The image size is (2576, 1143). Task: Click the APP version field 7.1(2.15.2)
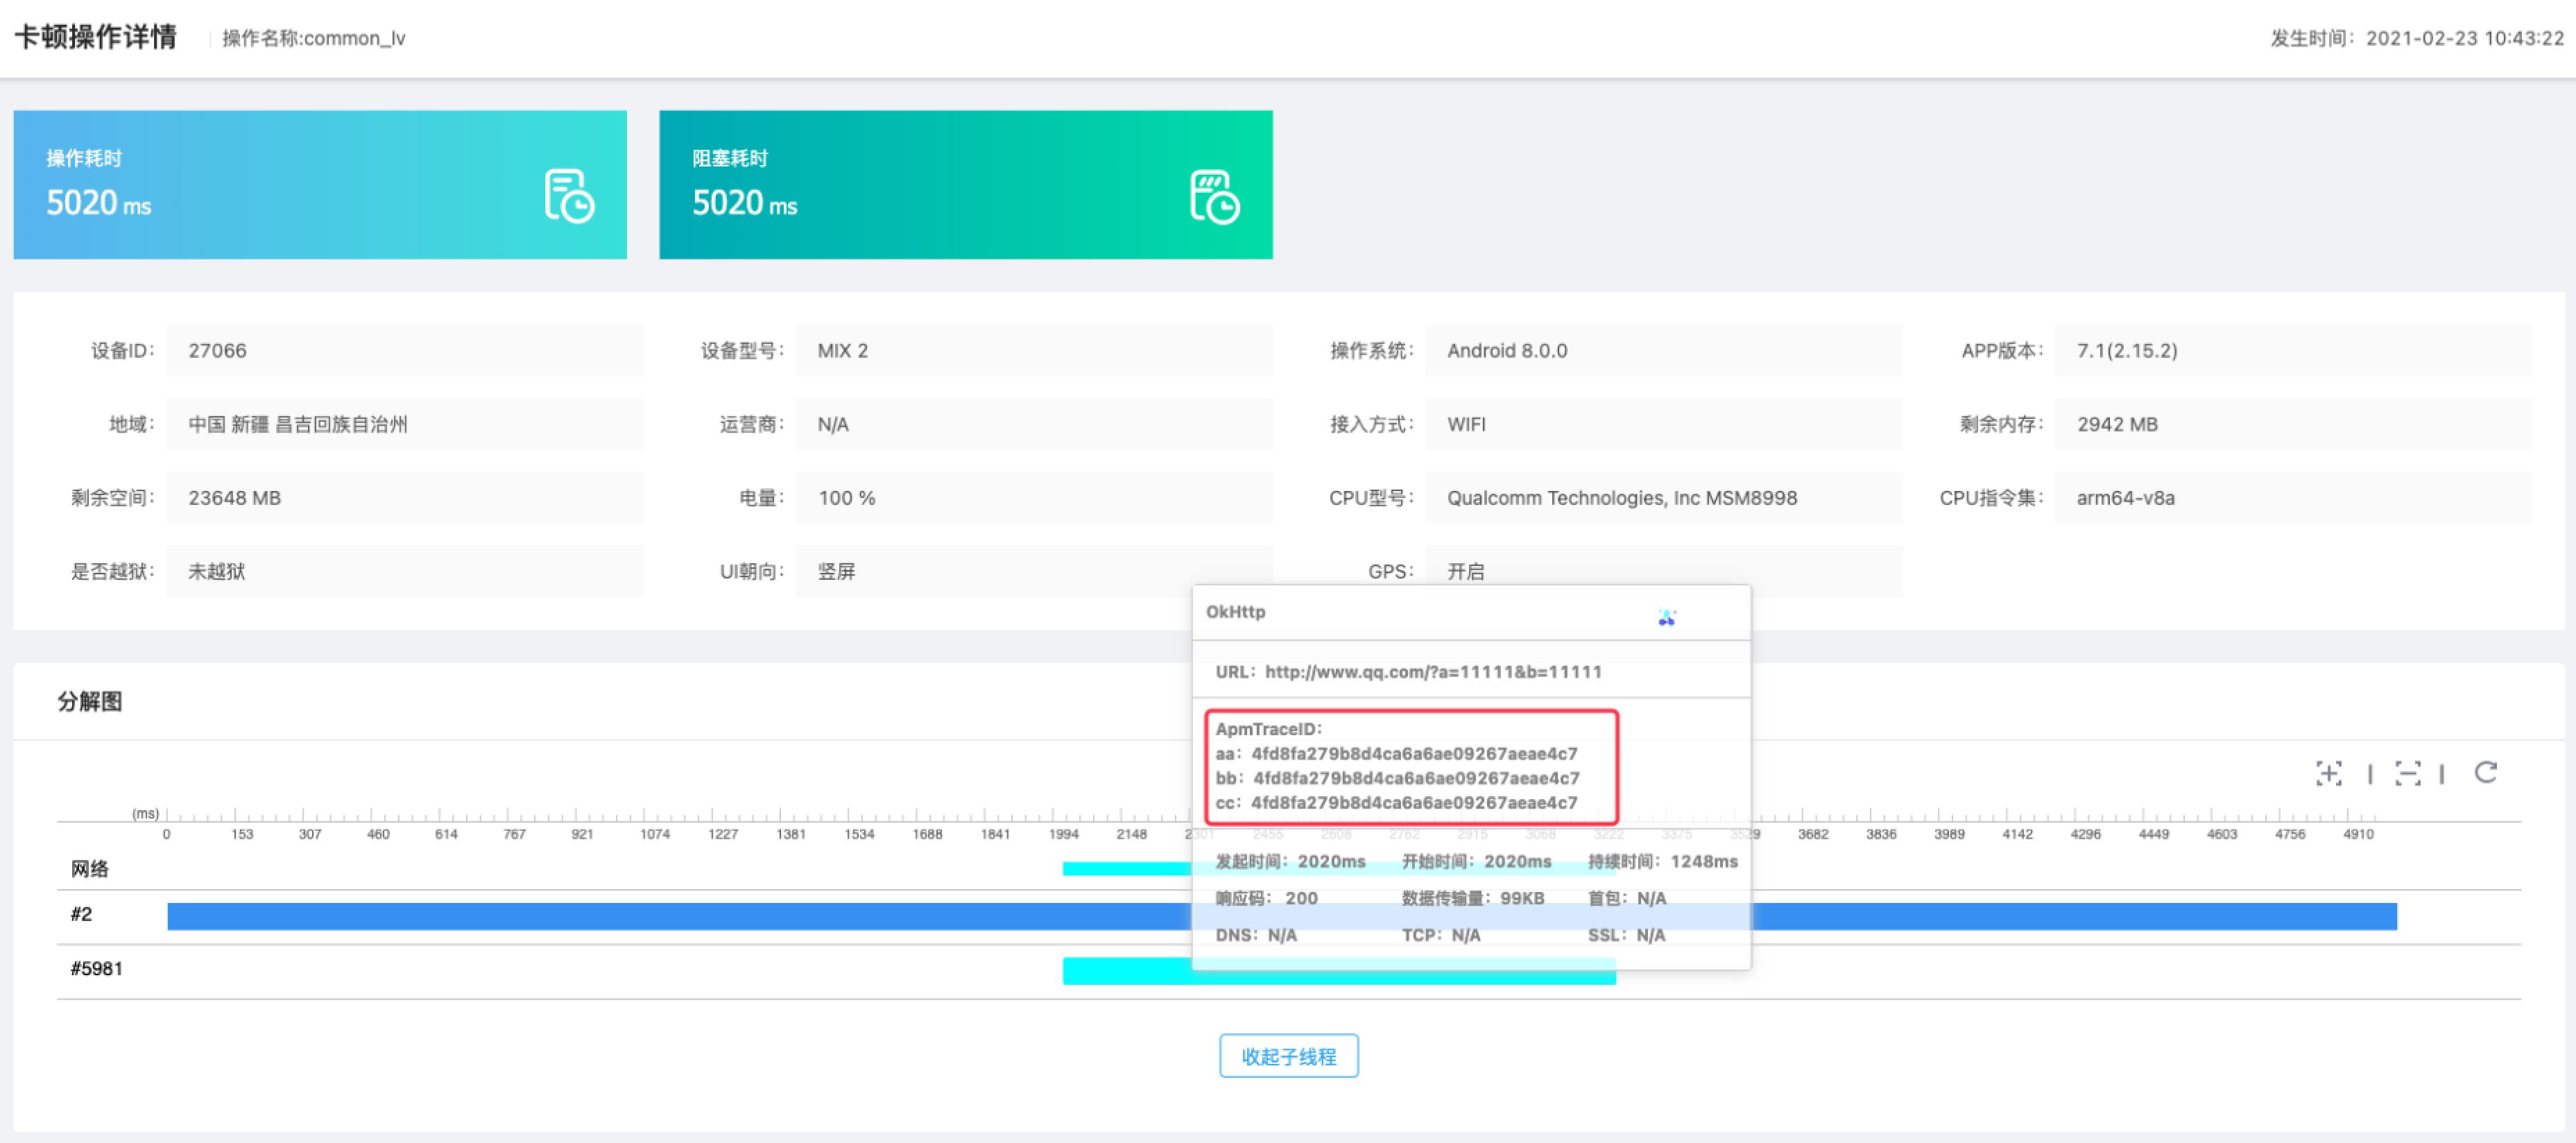(x=2294, y=351)
